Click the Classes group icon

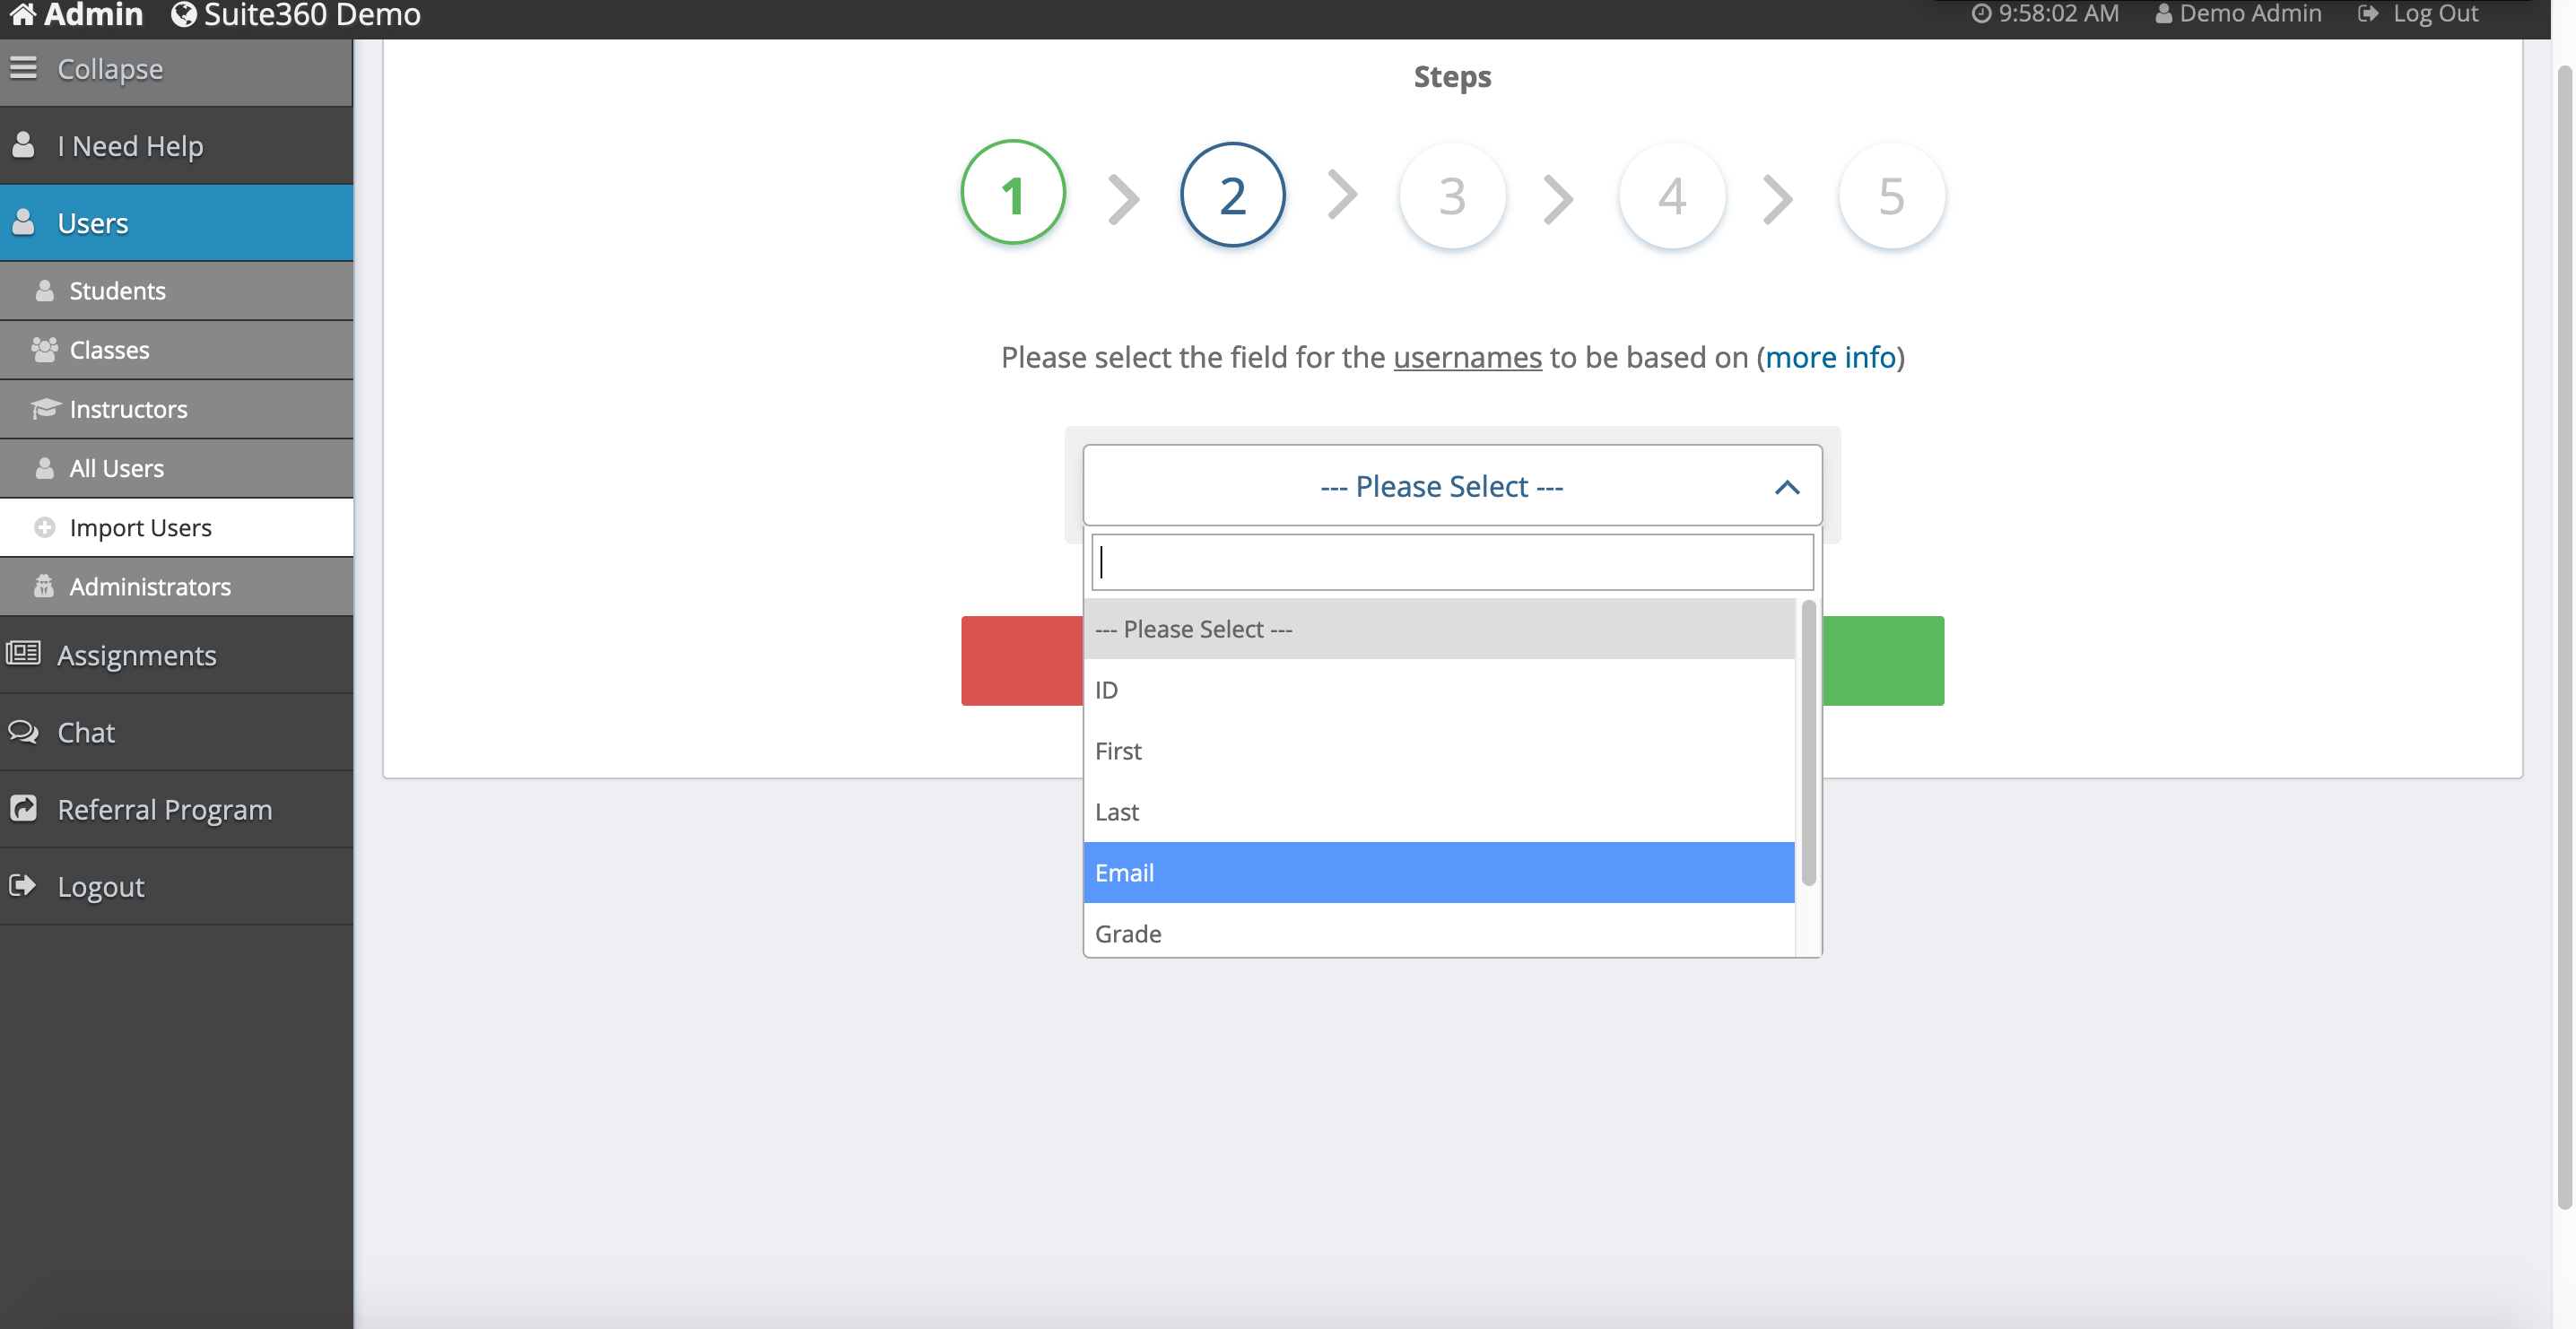(x=44, y=350)
